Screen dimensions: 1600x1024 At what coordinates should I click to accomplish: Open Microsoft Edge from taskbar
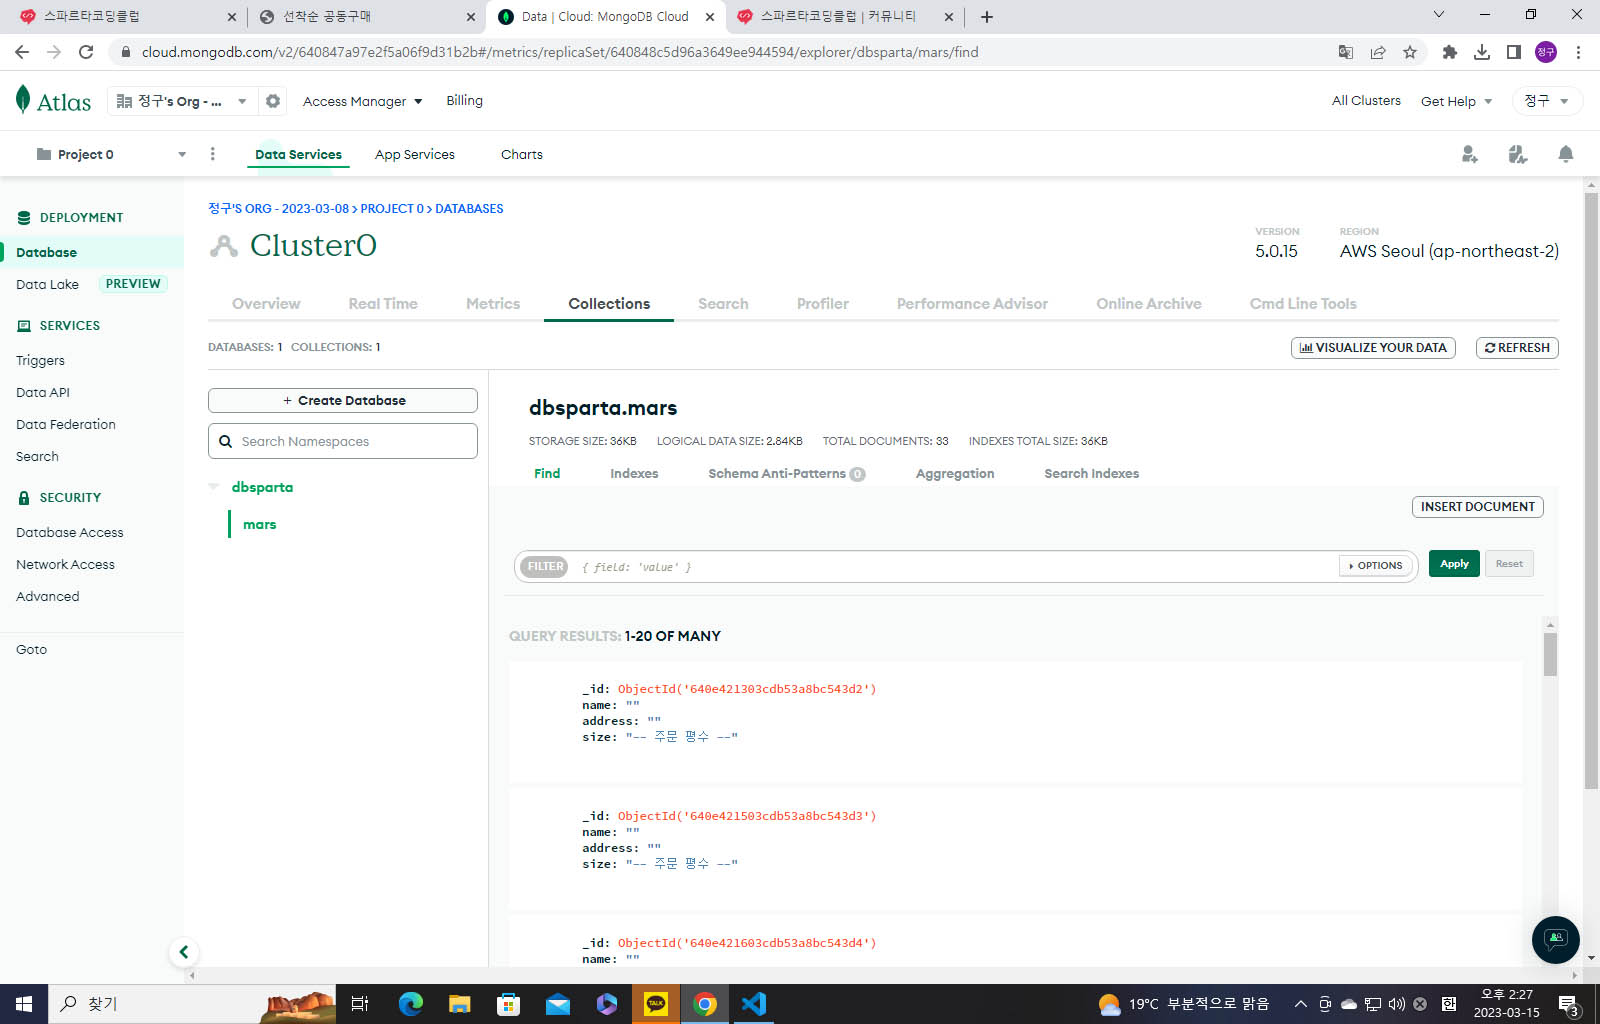click(x=410, y=1004)
